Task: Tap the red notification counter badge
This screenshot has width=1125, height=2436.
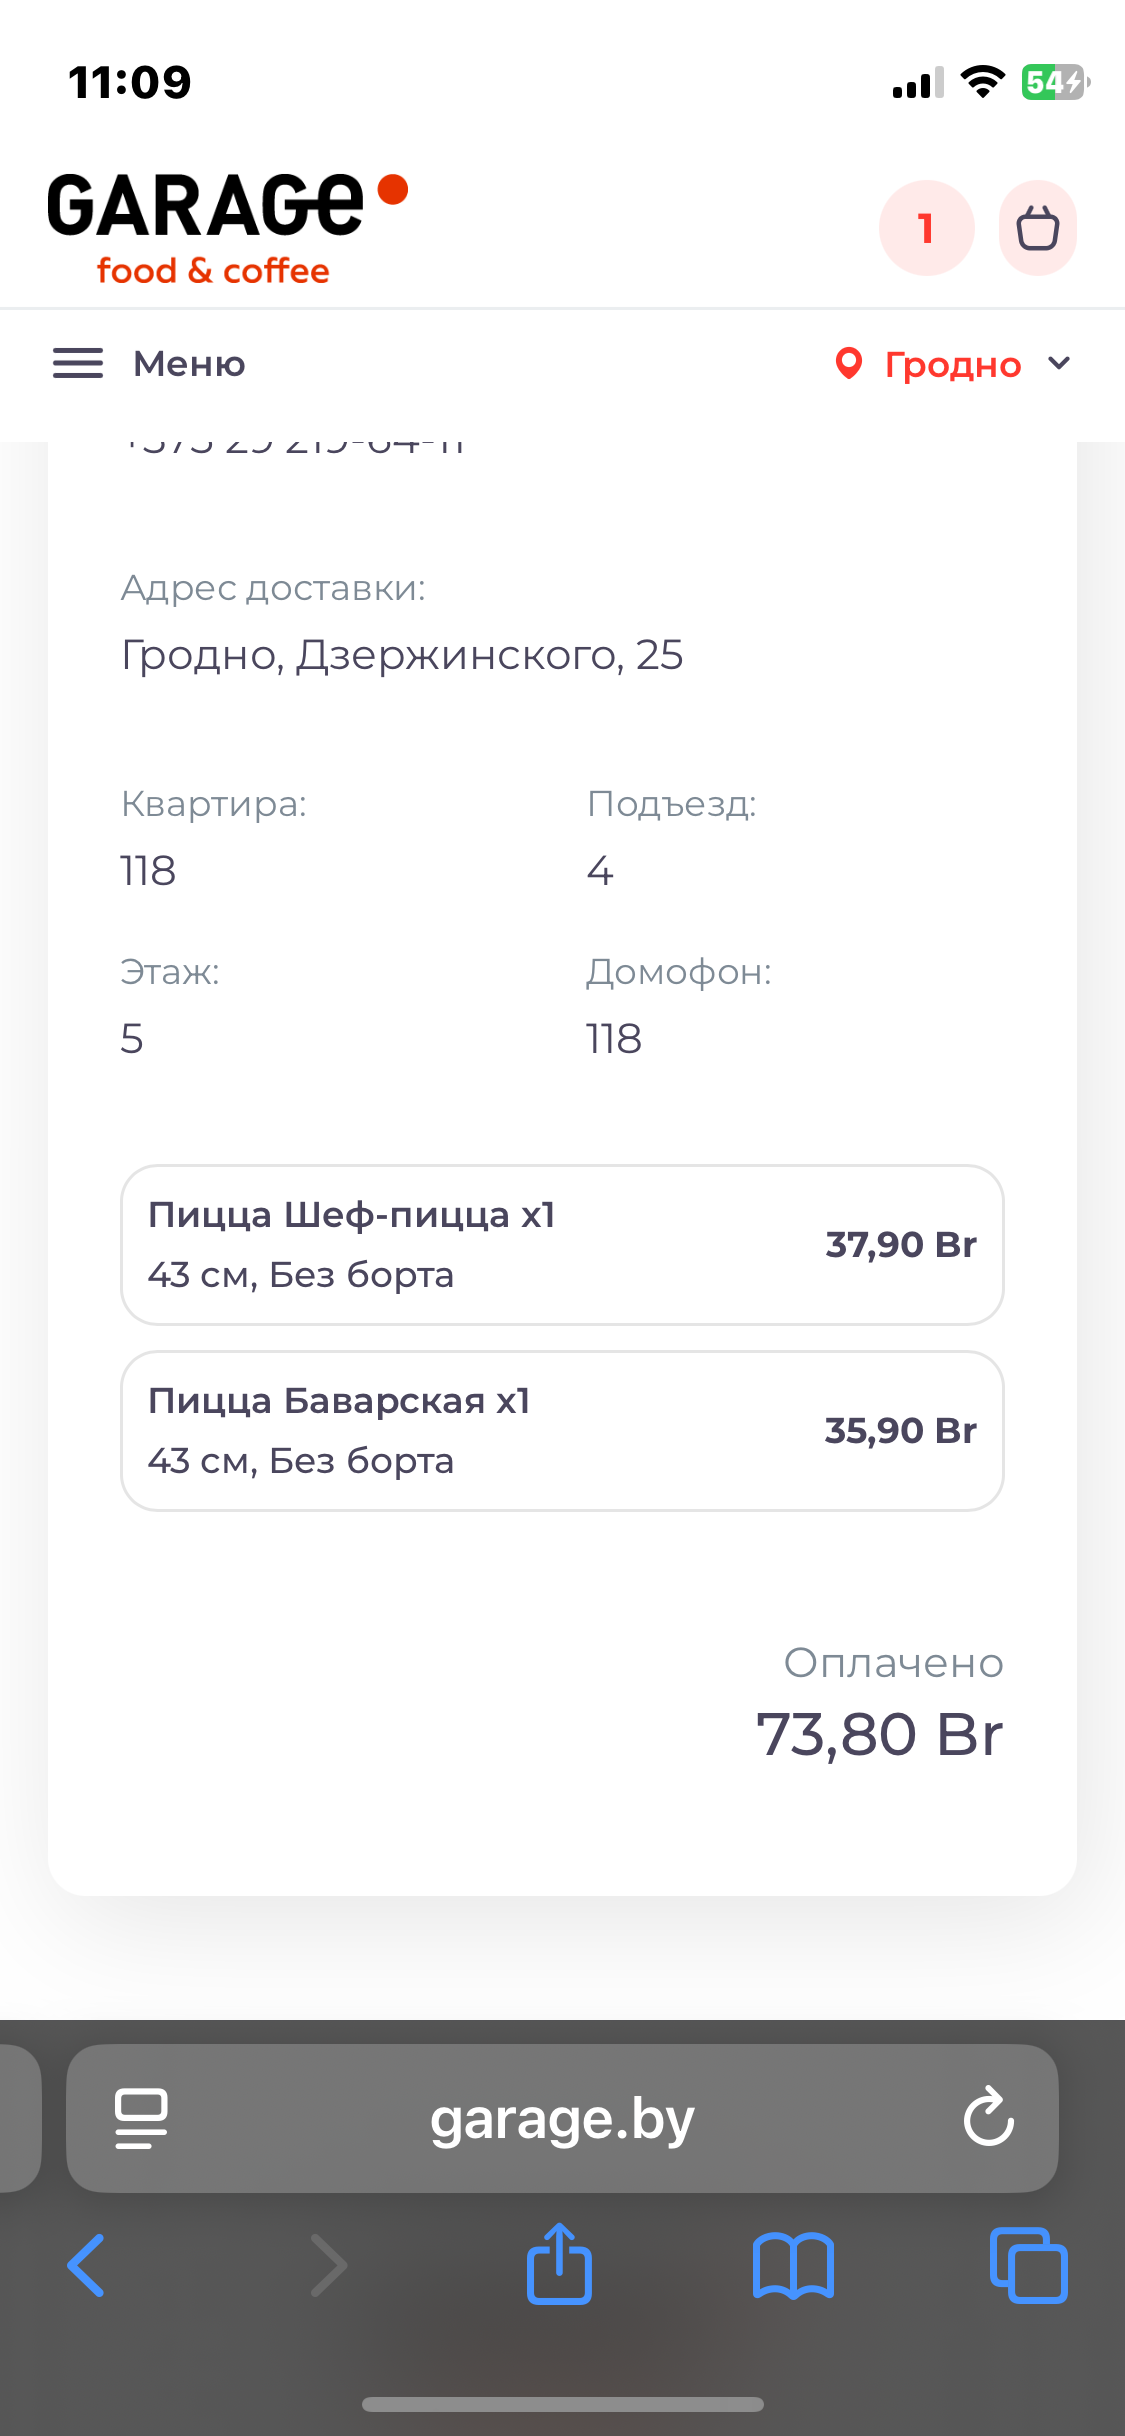Action: pos(926,228)
